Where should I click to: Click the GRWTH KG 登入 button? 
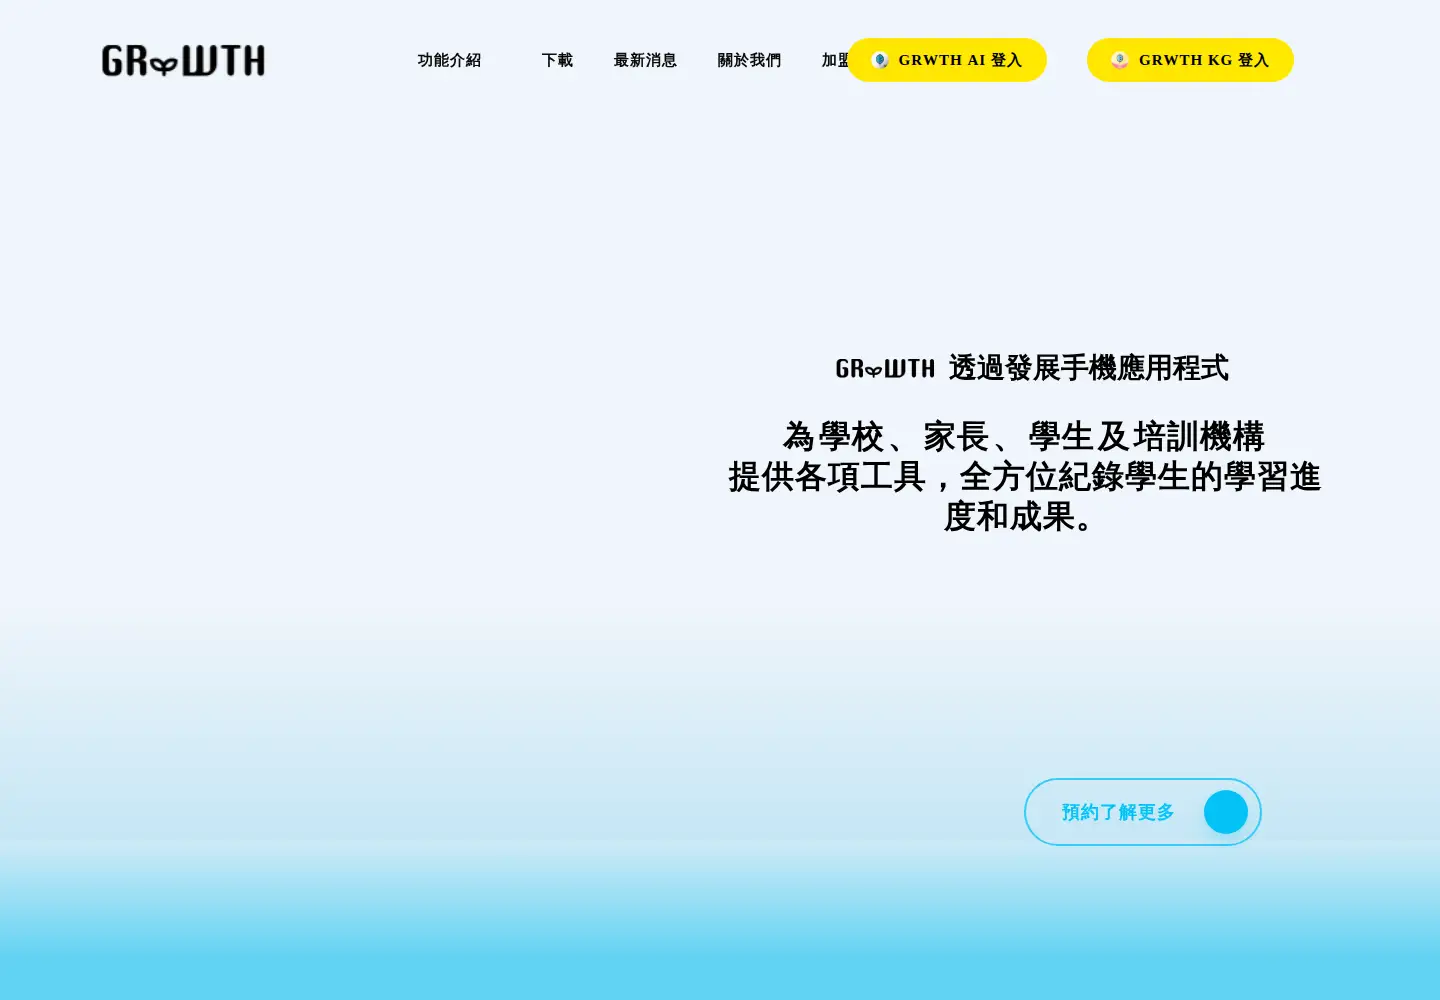click(x=1190, y=60)
